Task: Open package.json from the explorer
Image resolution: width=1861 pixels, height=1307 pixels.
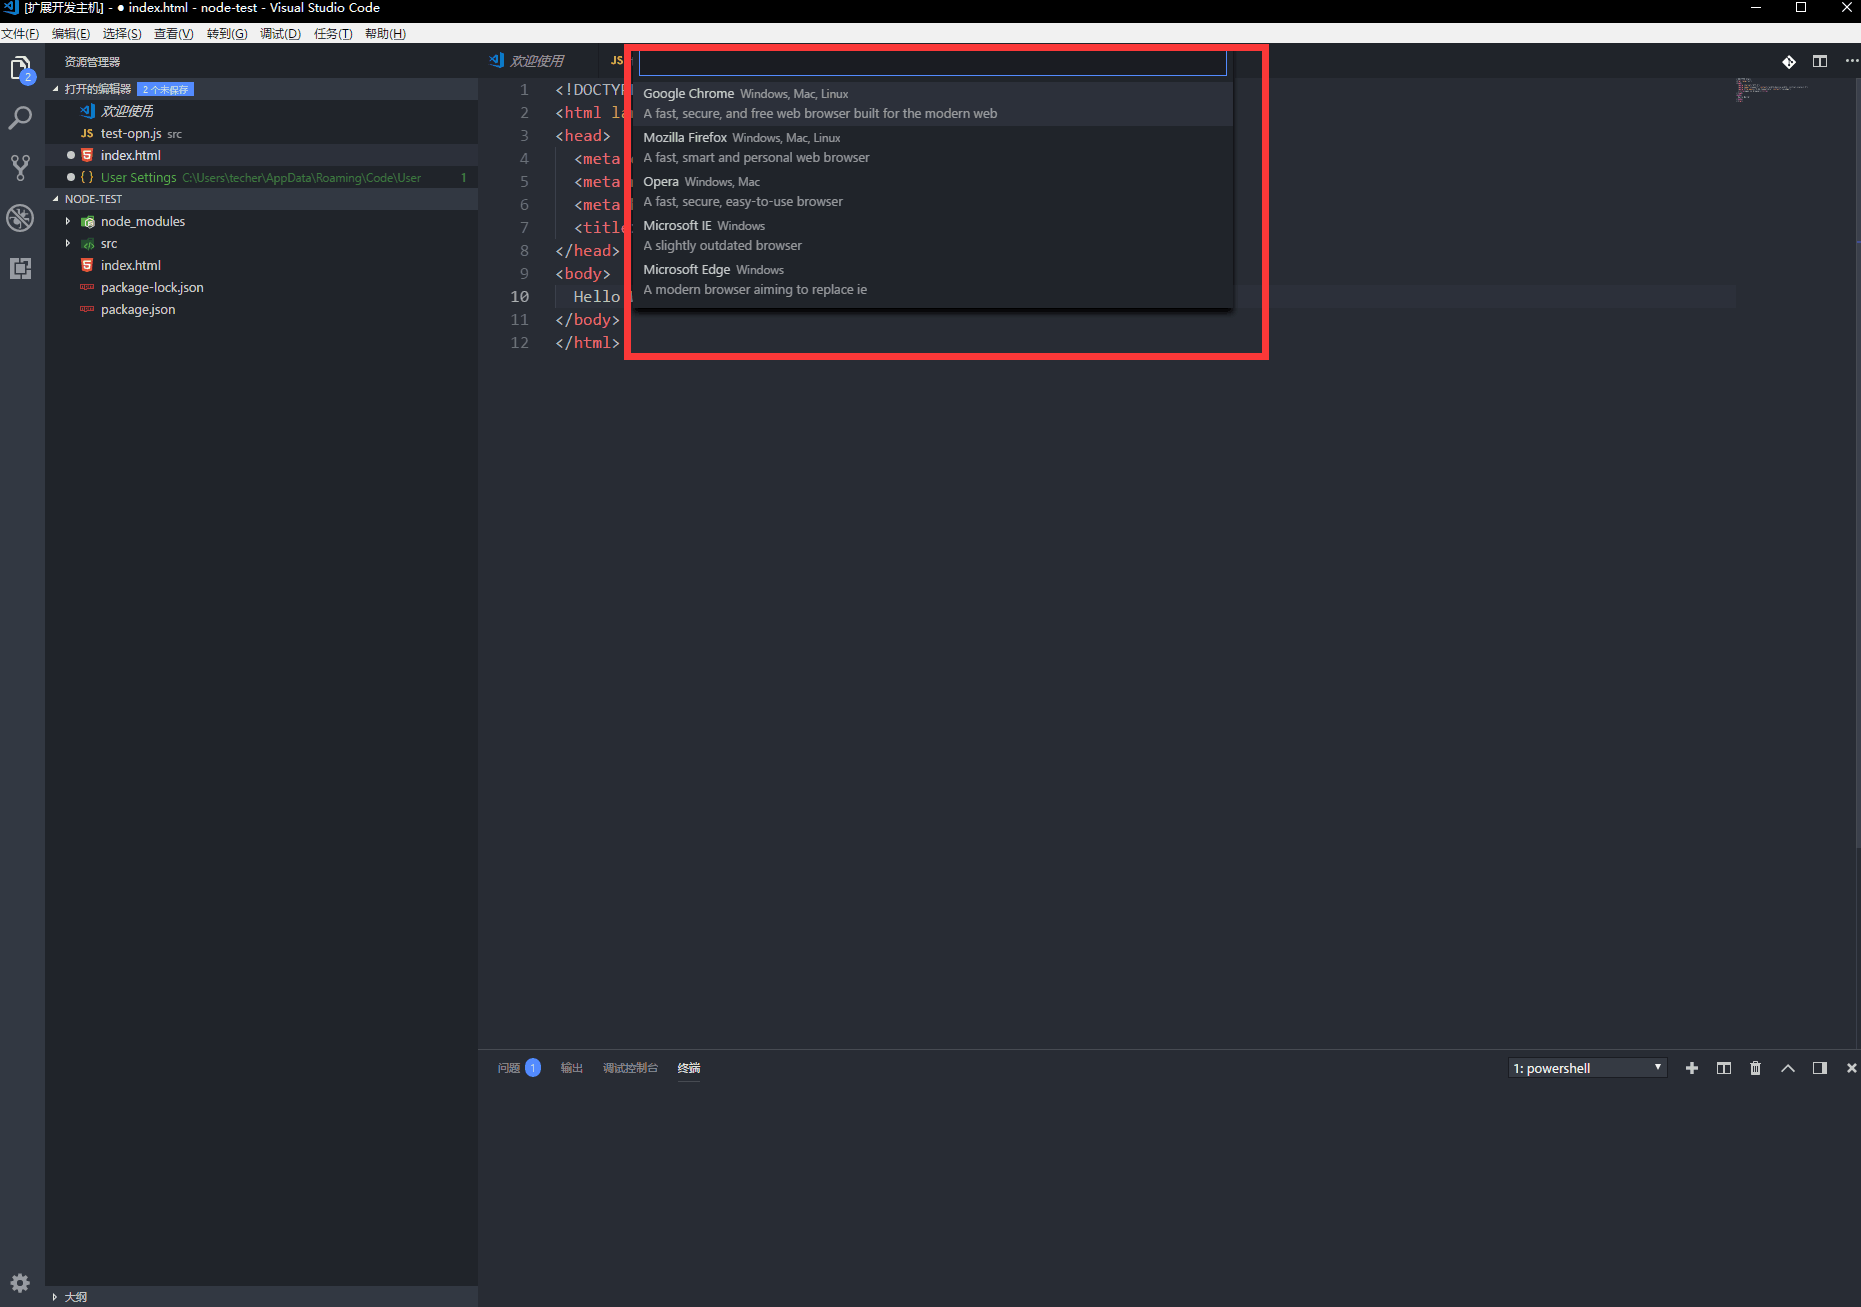Action: coord(138,310)
